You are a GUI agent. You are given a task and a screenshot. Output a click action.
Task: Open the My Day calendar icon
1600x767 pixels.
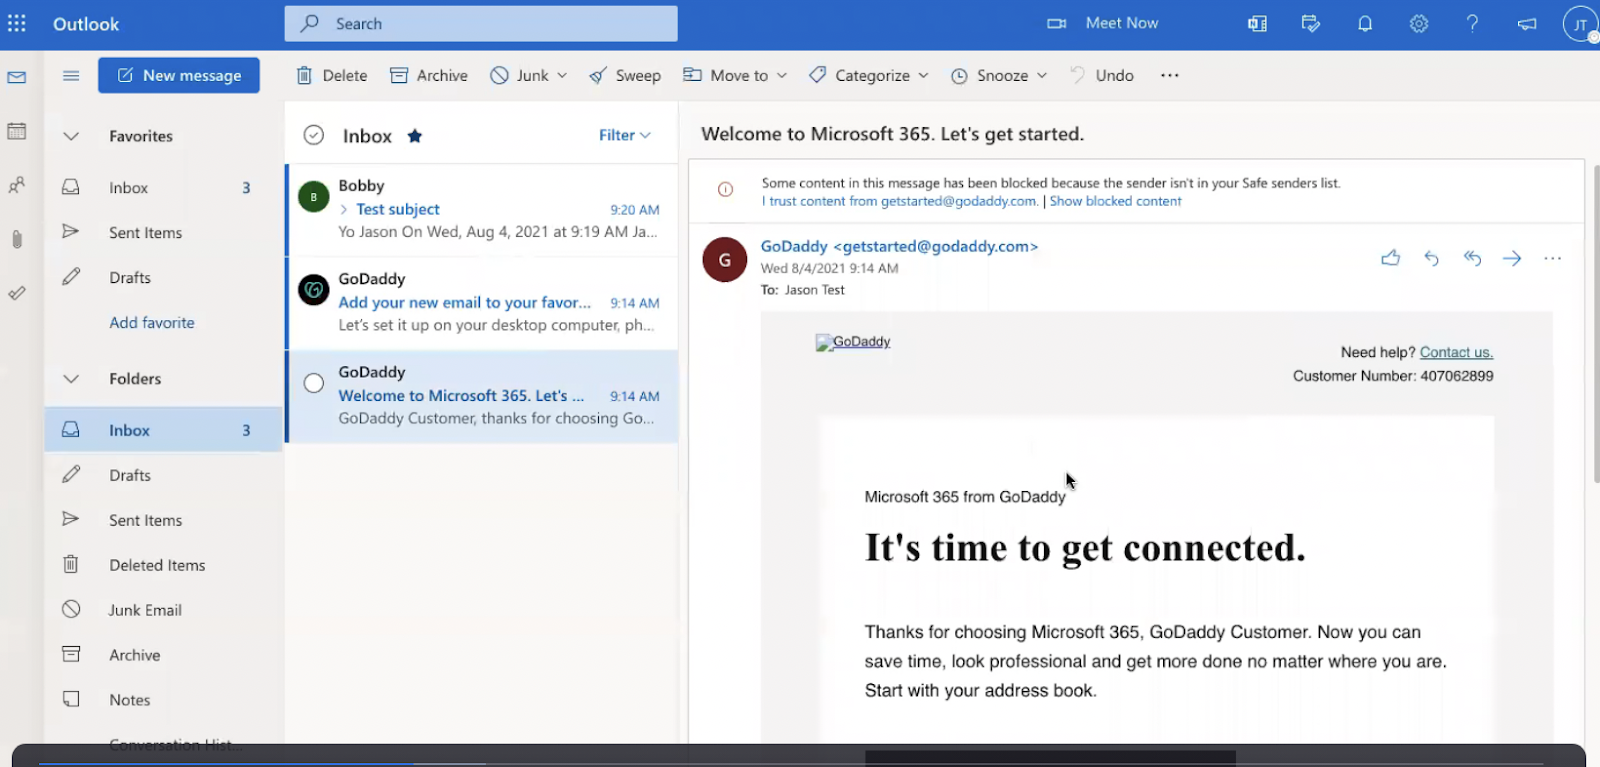coord(1311,24)
